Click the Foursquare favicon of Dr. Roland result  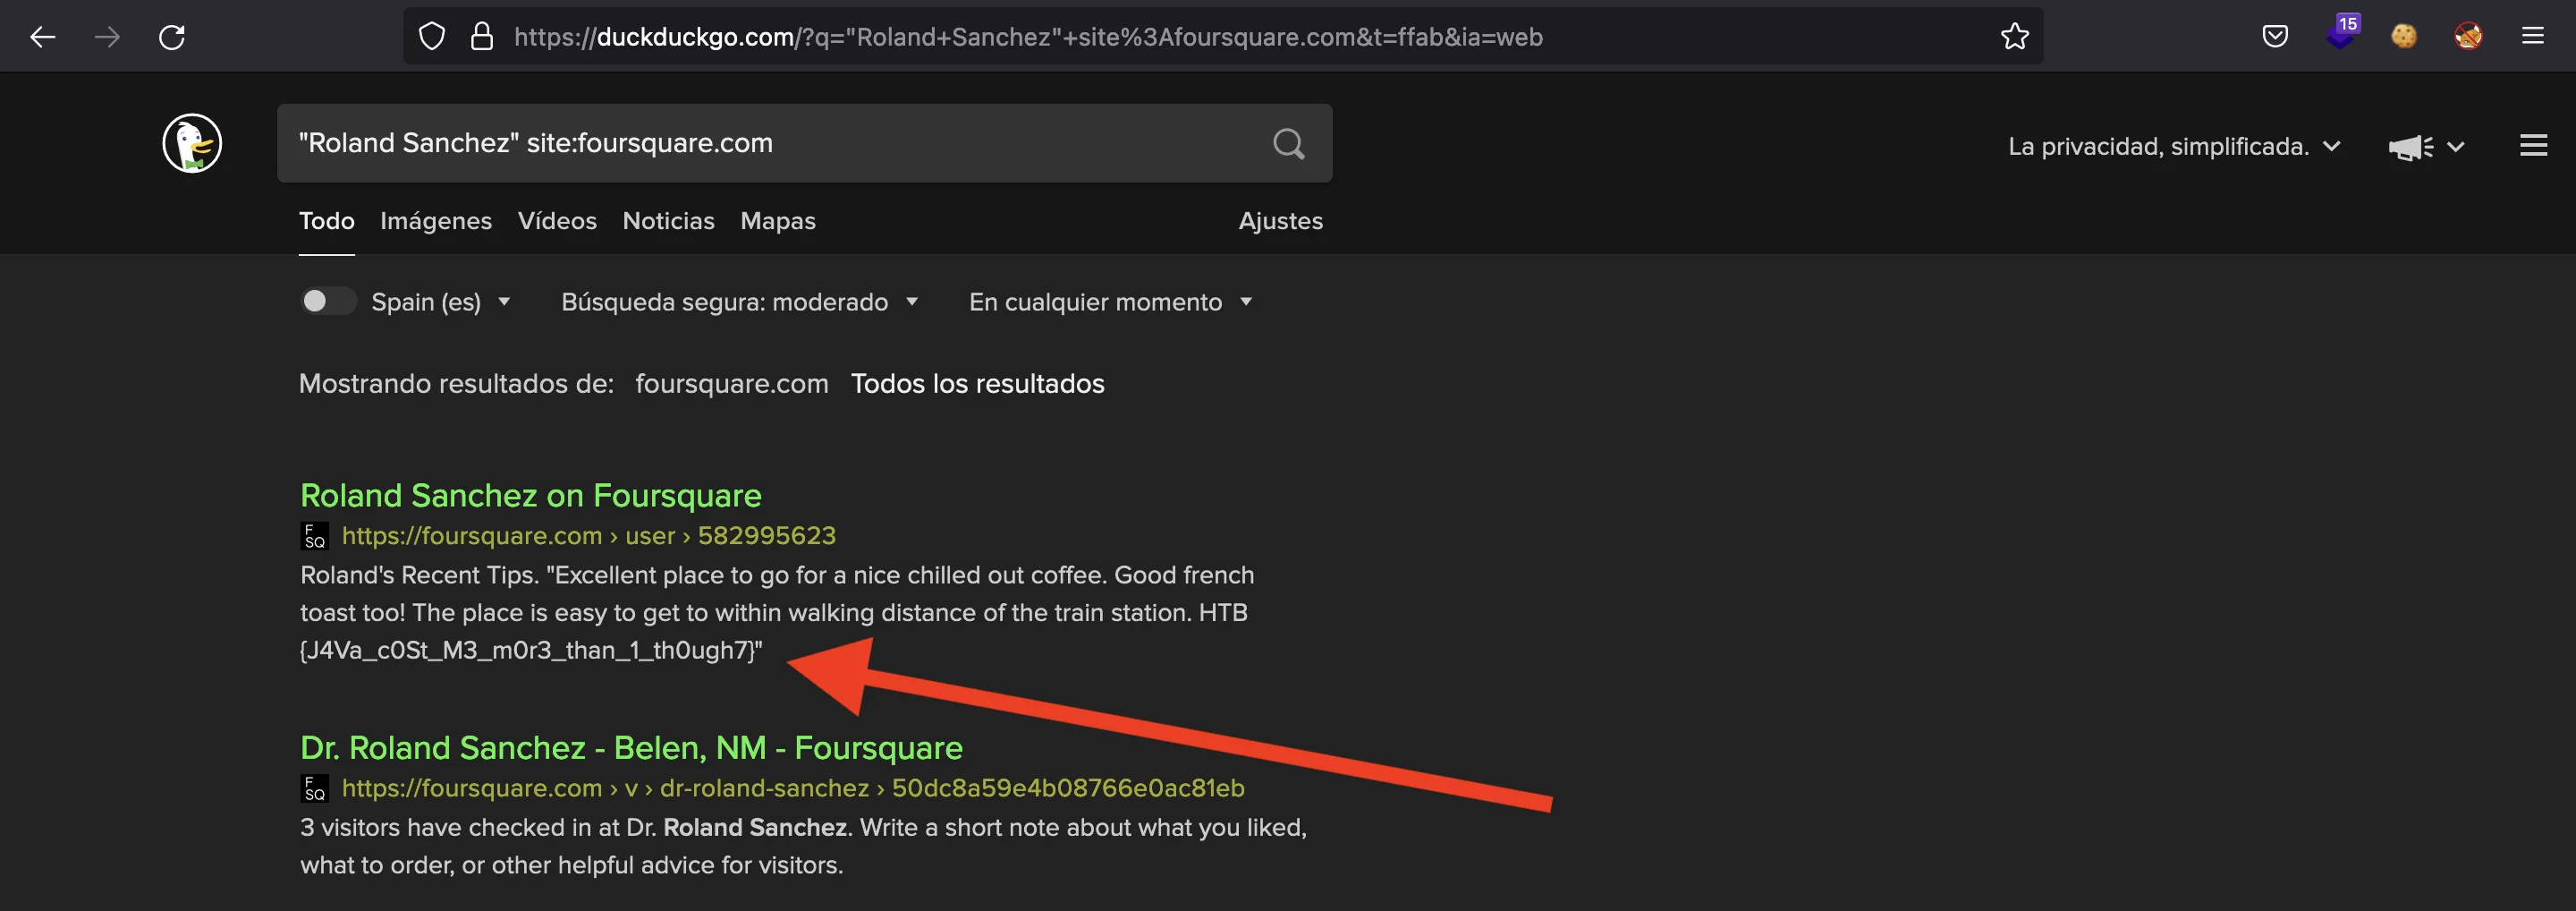(x=314, y=788)
